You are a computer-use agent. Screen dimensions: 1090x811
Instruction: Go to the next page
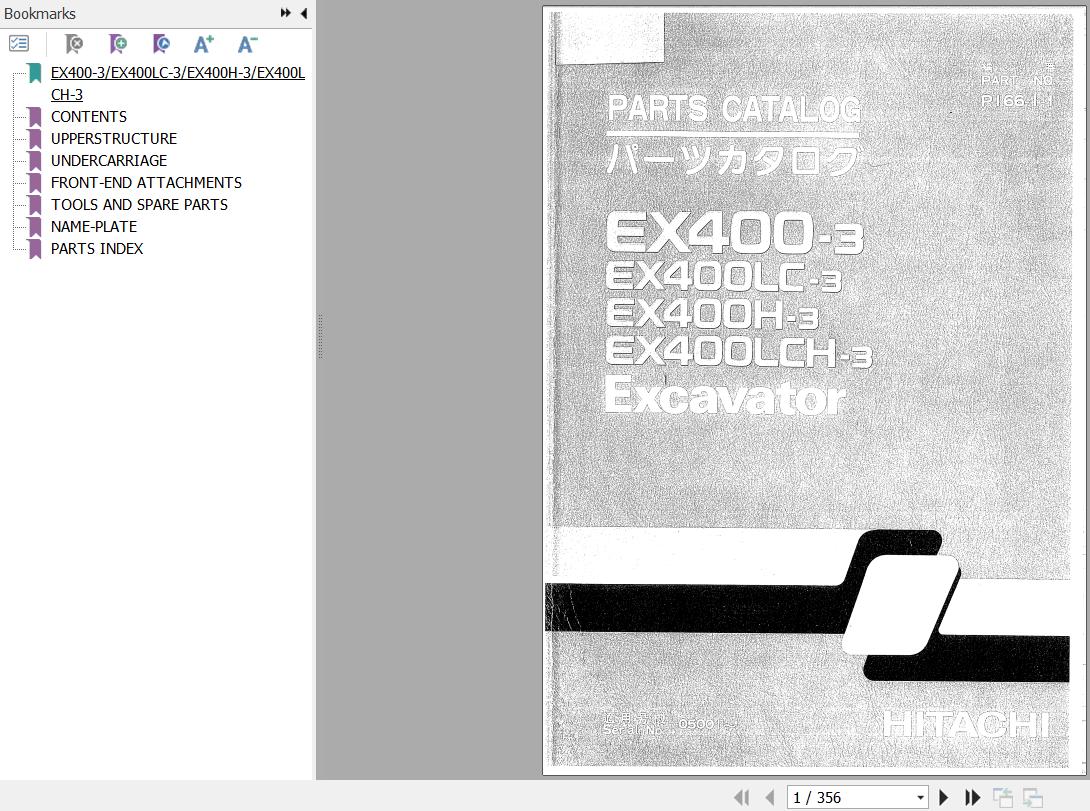(943, 798)
